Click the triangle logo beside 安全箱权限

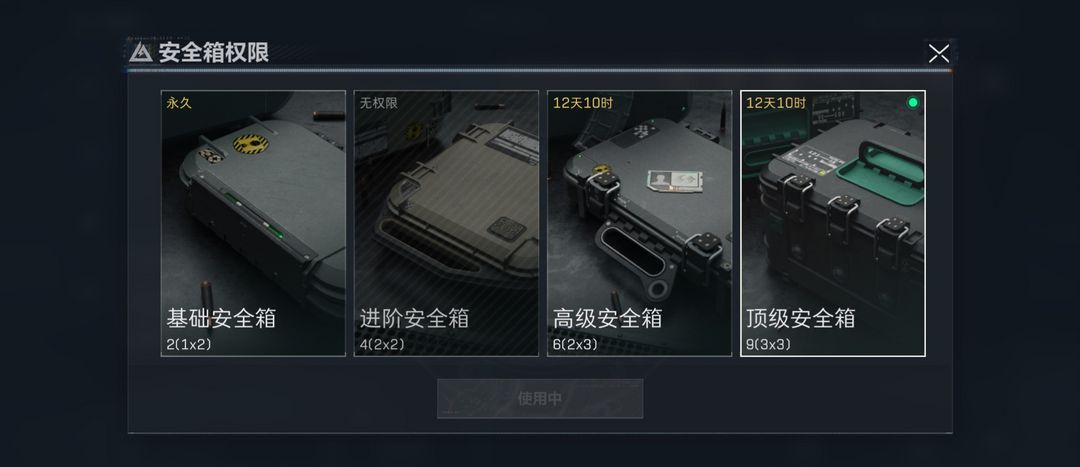point(141,52)
